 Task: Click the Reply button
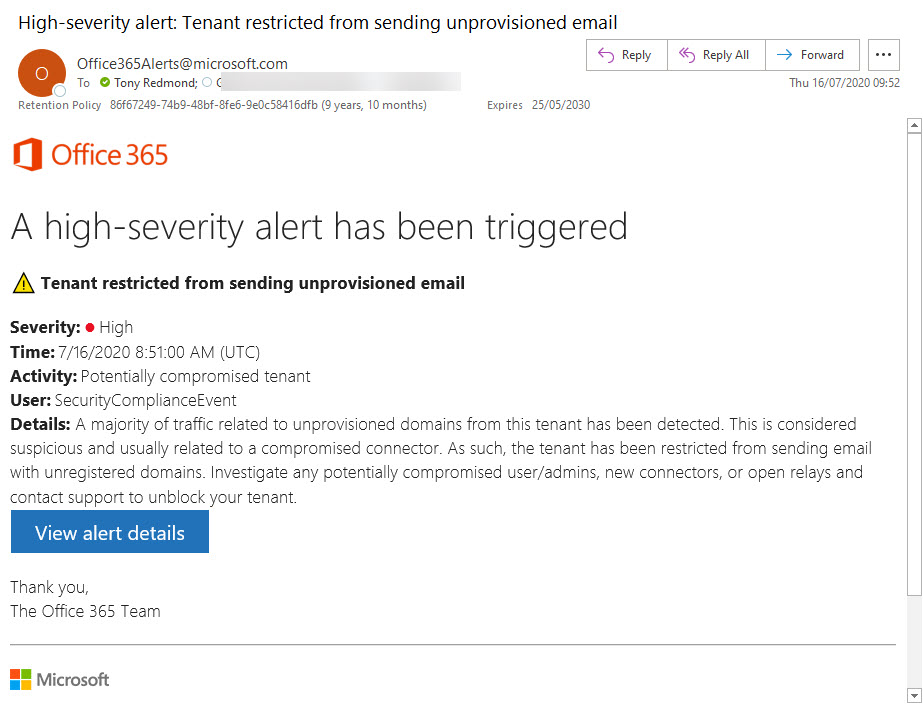[625, 55]
